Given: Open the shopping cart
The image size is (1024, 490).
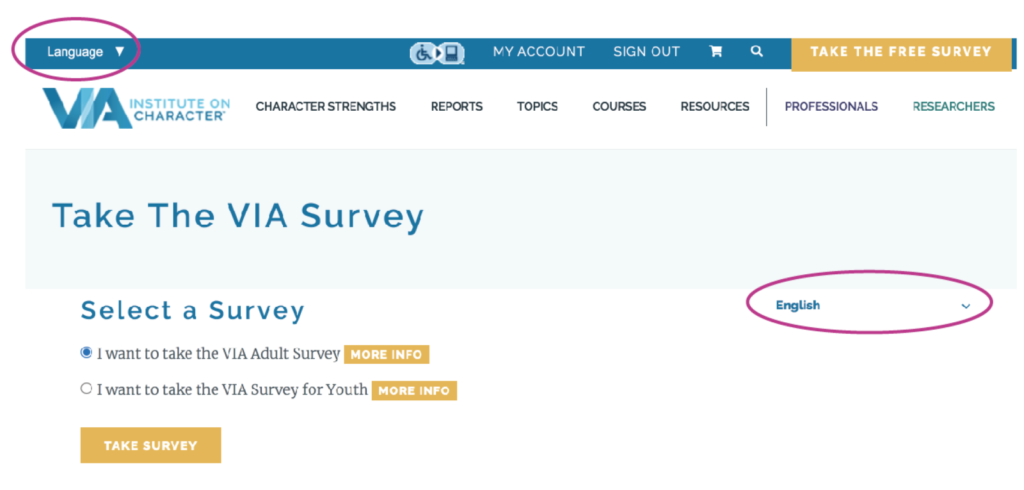Looking at the screenshot, I should click(716, 52).
